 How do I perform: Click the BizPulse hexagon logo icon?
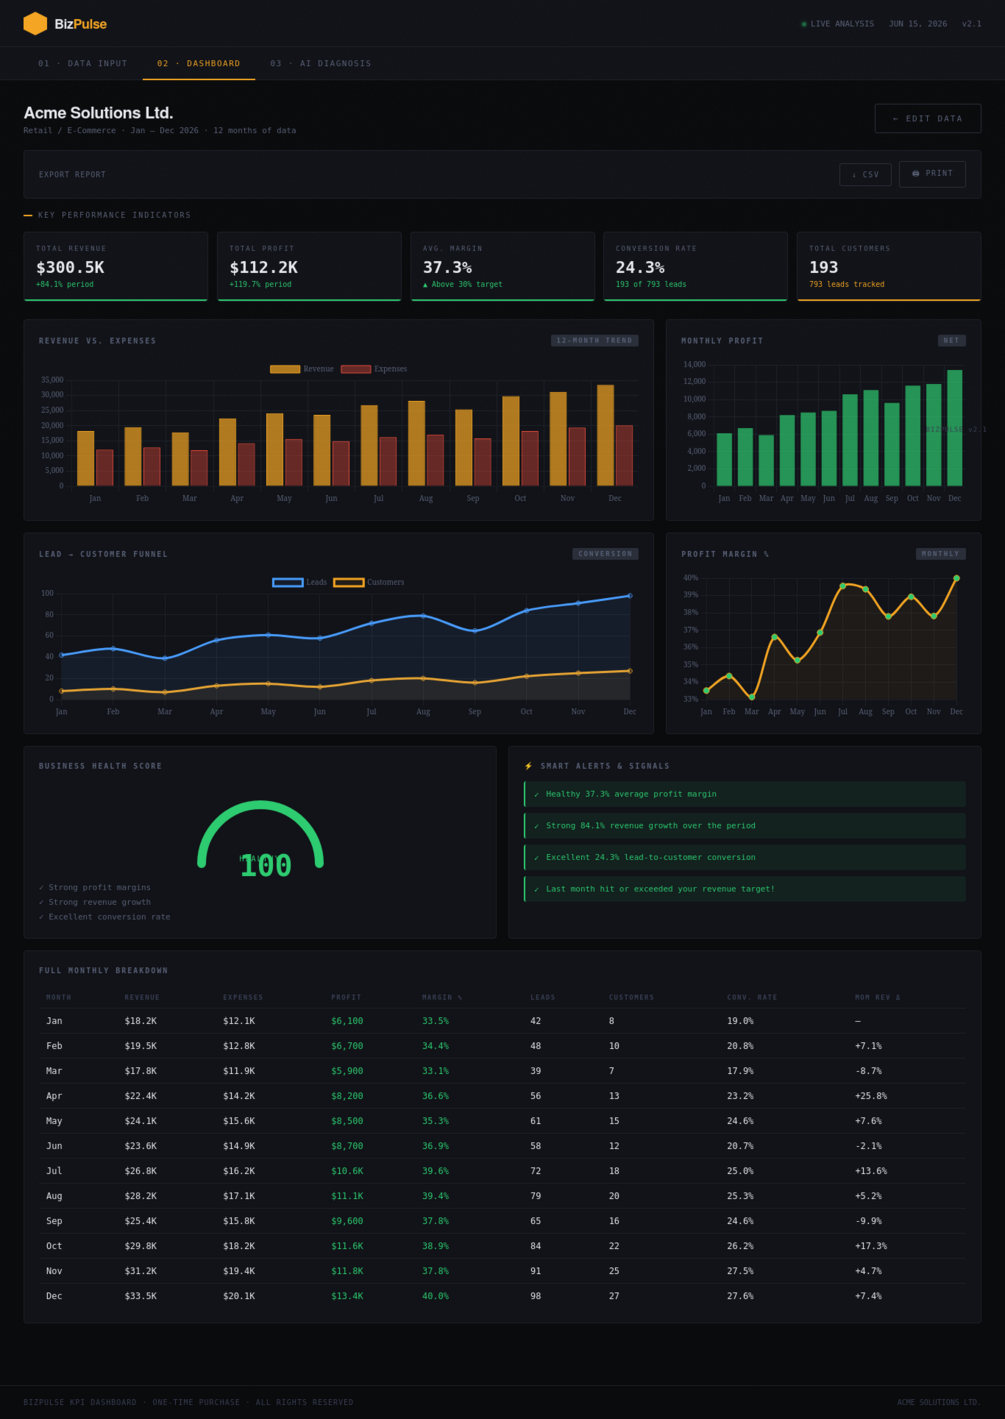pyautogui.click(x=35, y=23)
